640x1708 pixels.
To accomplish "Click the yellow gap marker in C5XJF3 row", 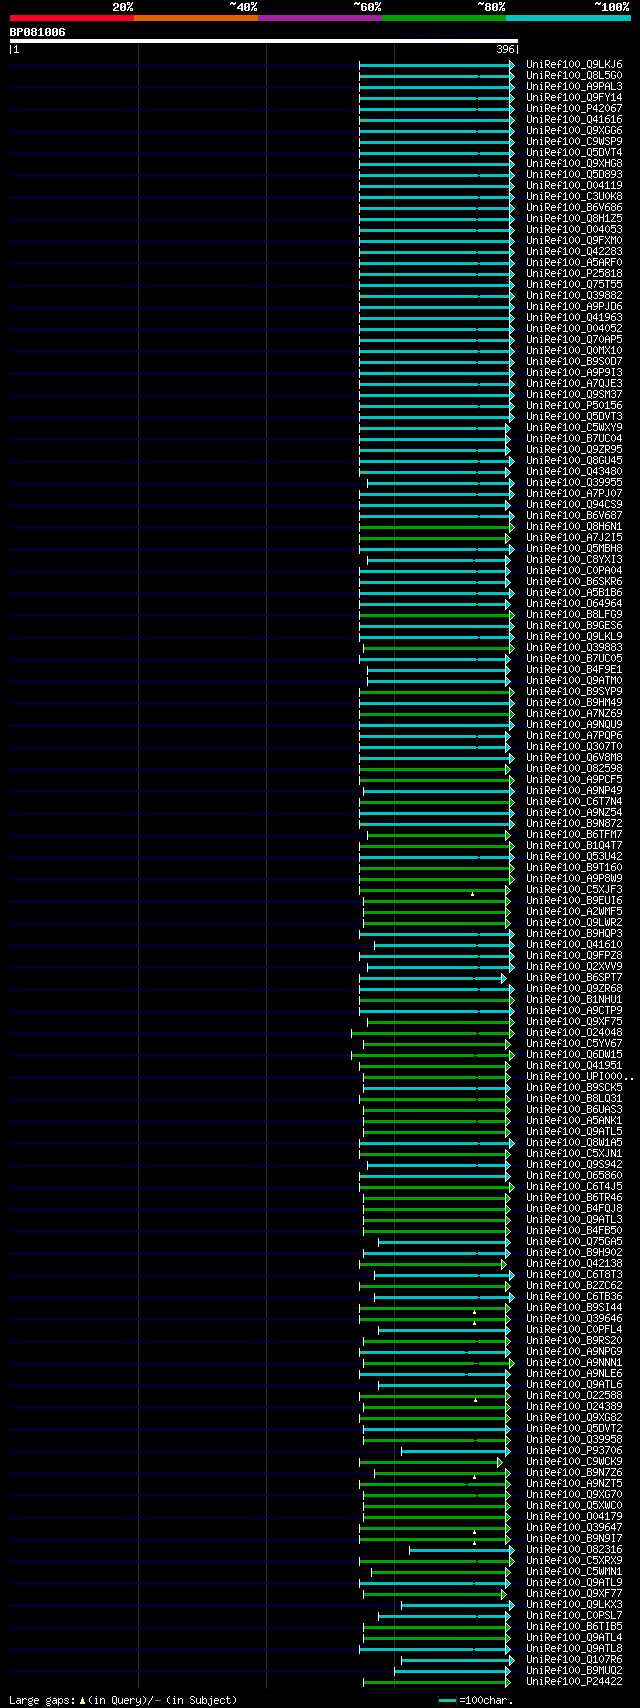I will click(472, 893).
